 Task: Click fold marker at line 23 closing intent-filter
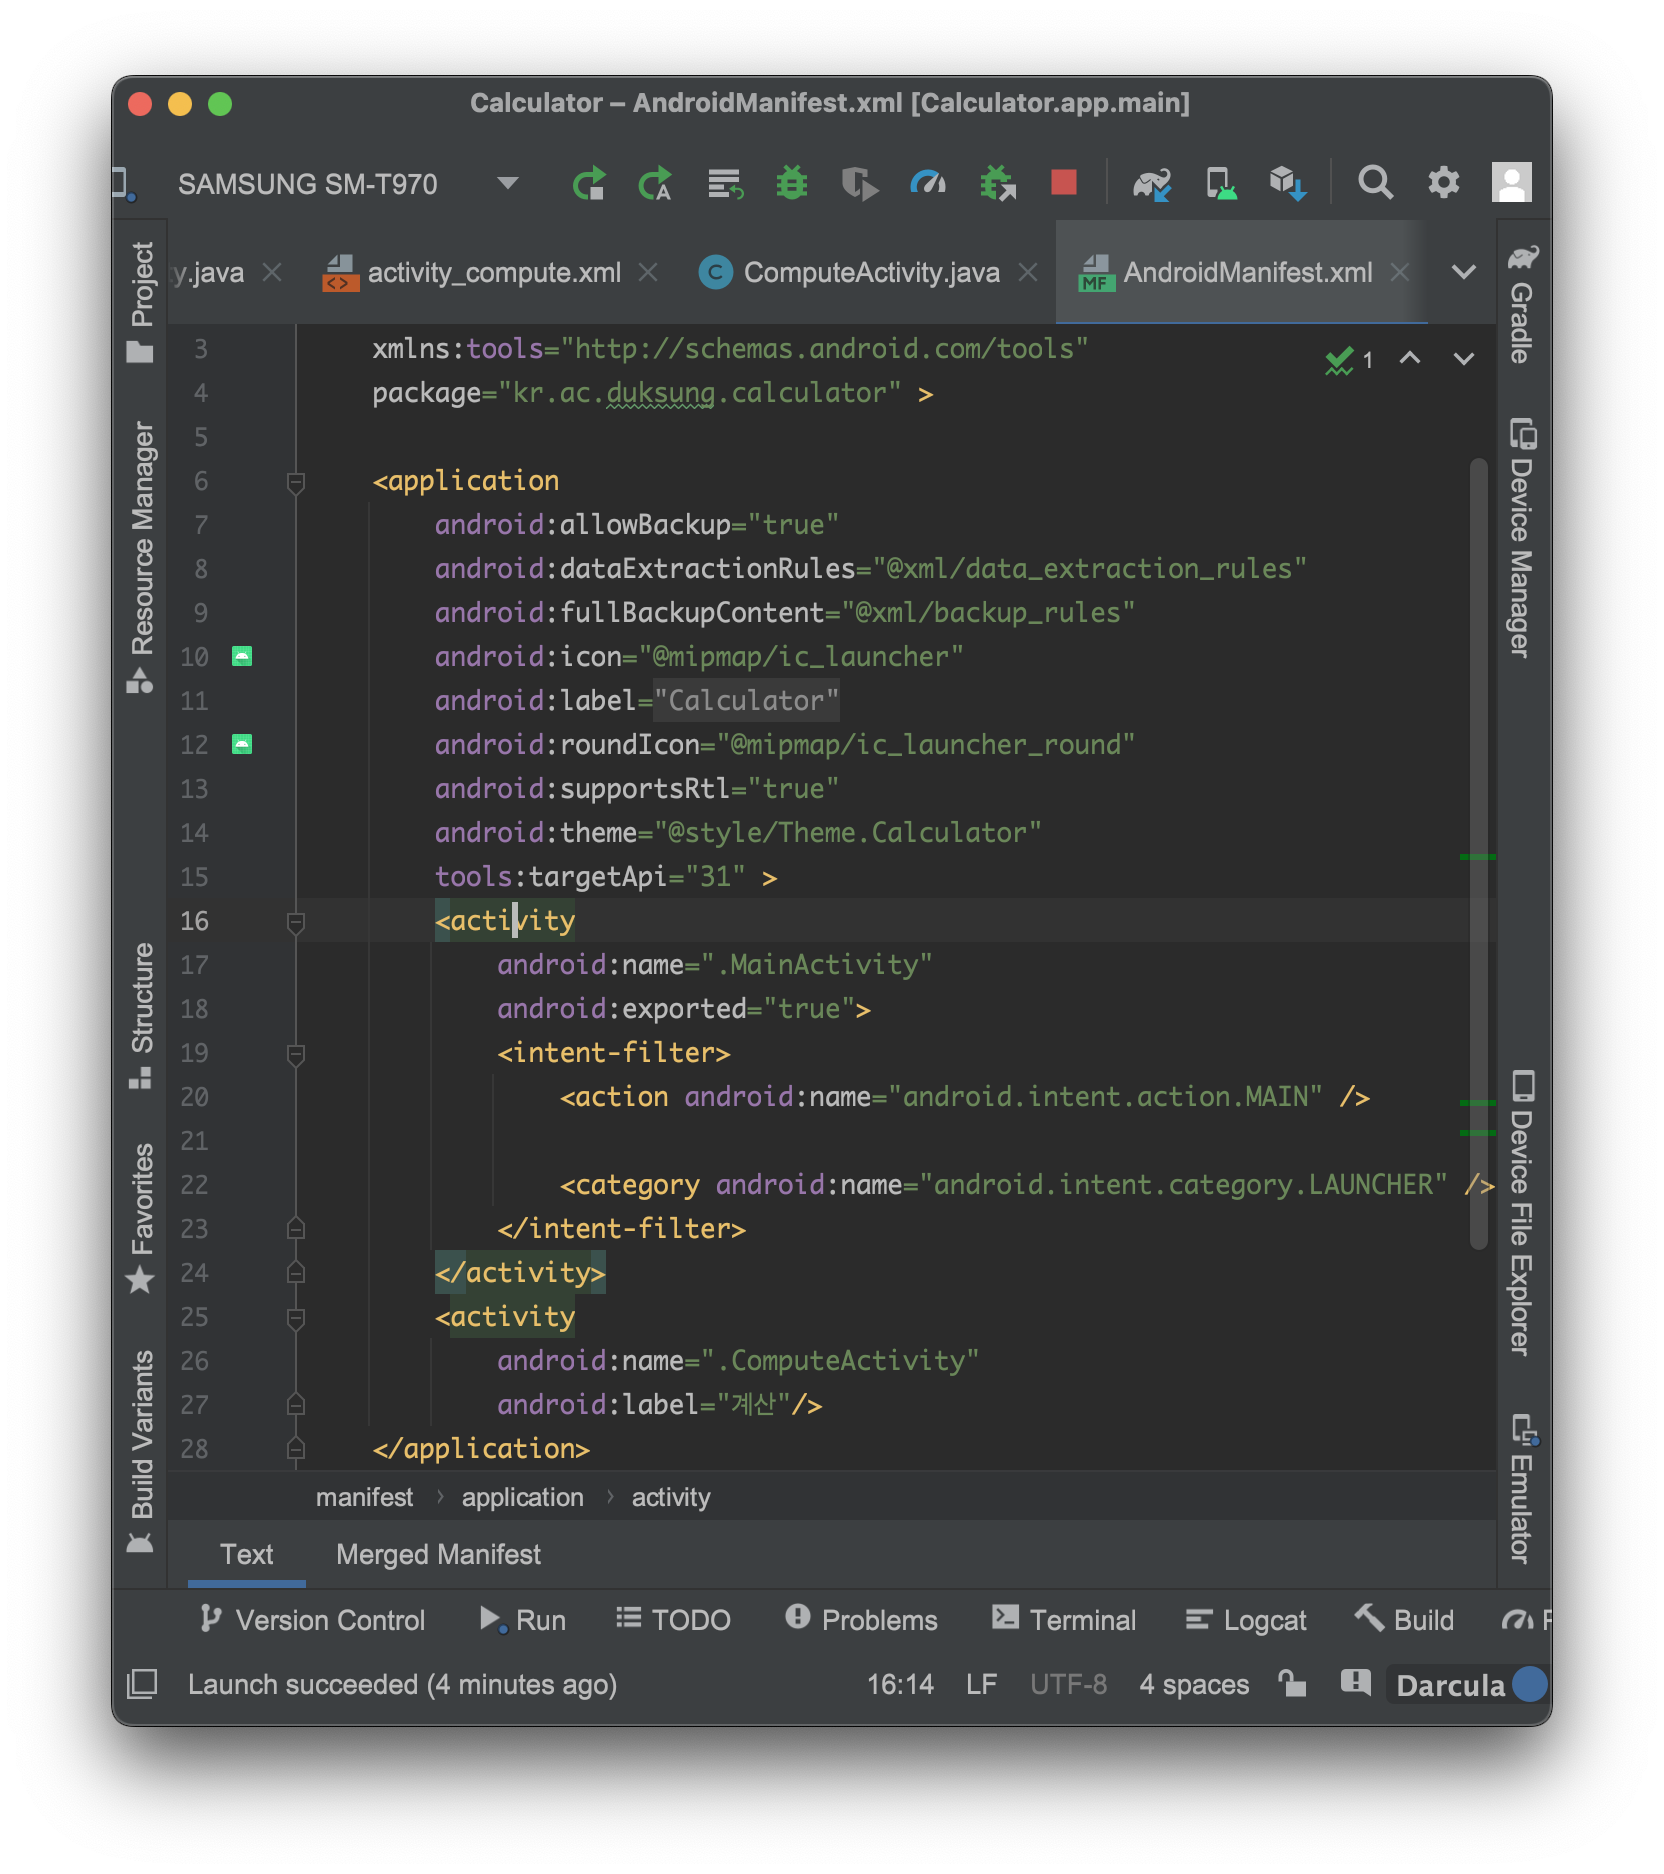pyautogui.click(x=296, y=1228)
